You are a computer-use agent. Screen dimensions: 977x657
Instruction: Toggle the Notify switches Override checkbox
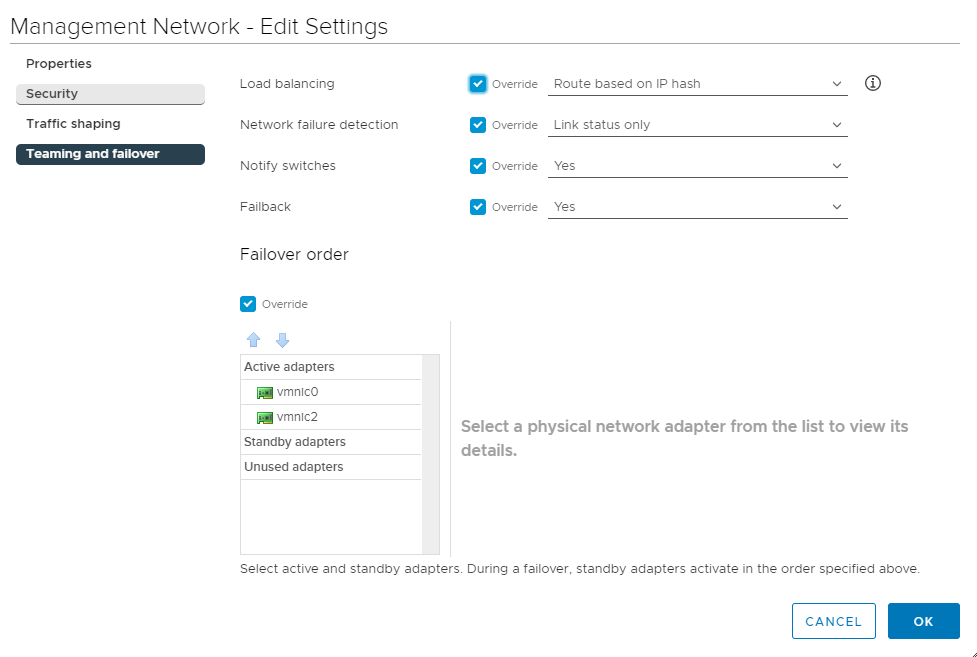[x=478, y=166]
